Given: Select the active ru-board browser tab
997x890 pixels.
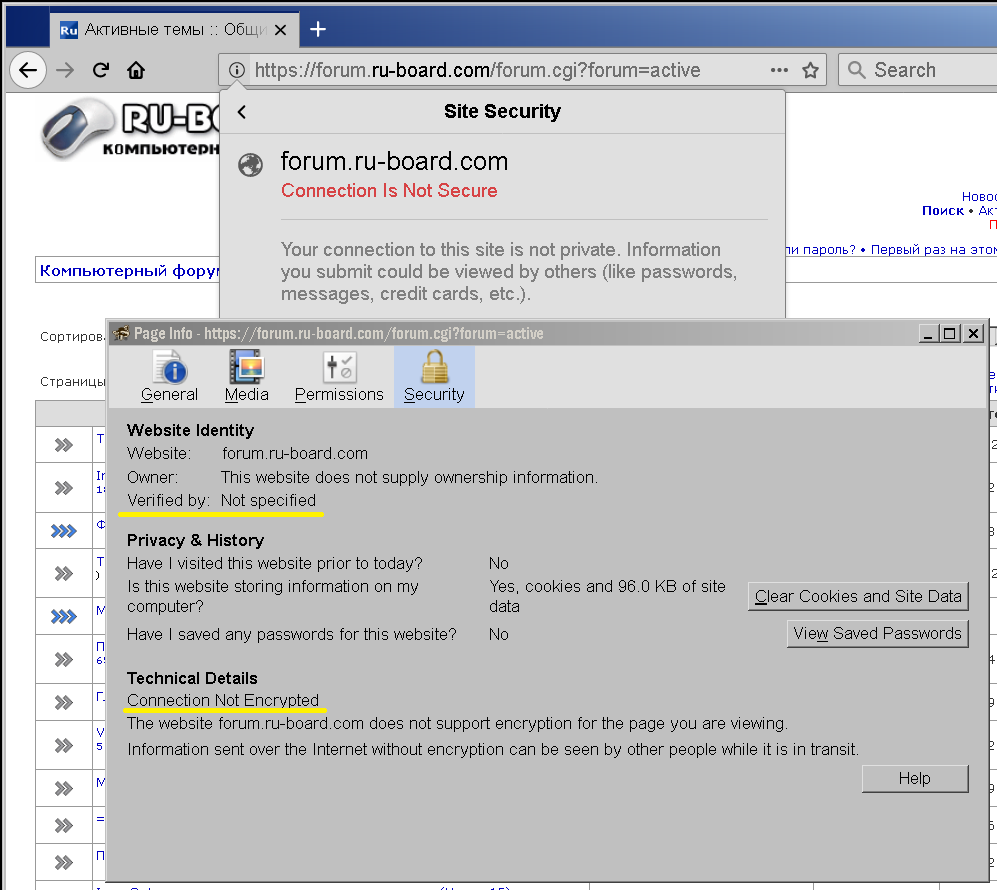Looking at the screenshot, I should 175,30.
